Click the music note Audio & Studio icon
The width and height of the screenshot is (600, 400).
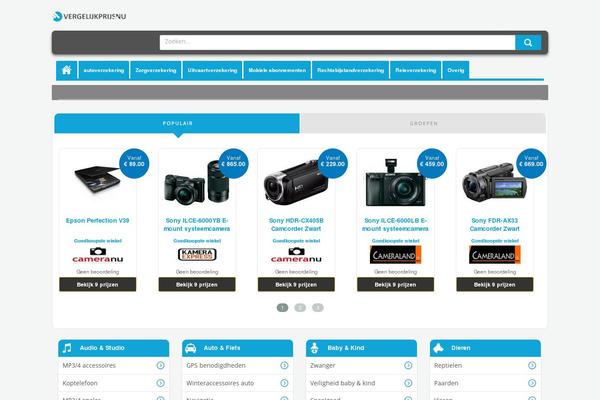point(67,348)
